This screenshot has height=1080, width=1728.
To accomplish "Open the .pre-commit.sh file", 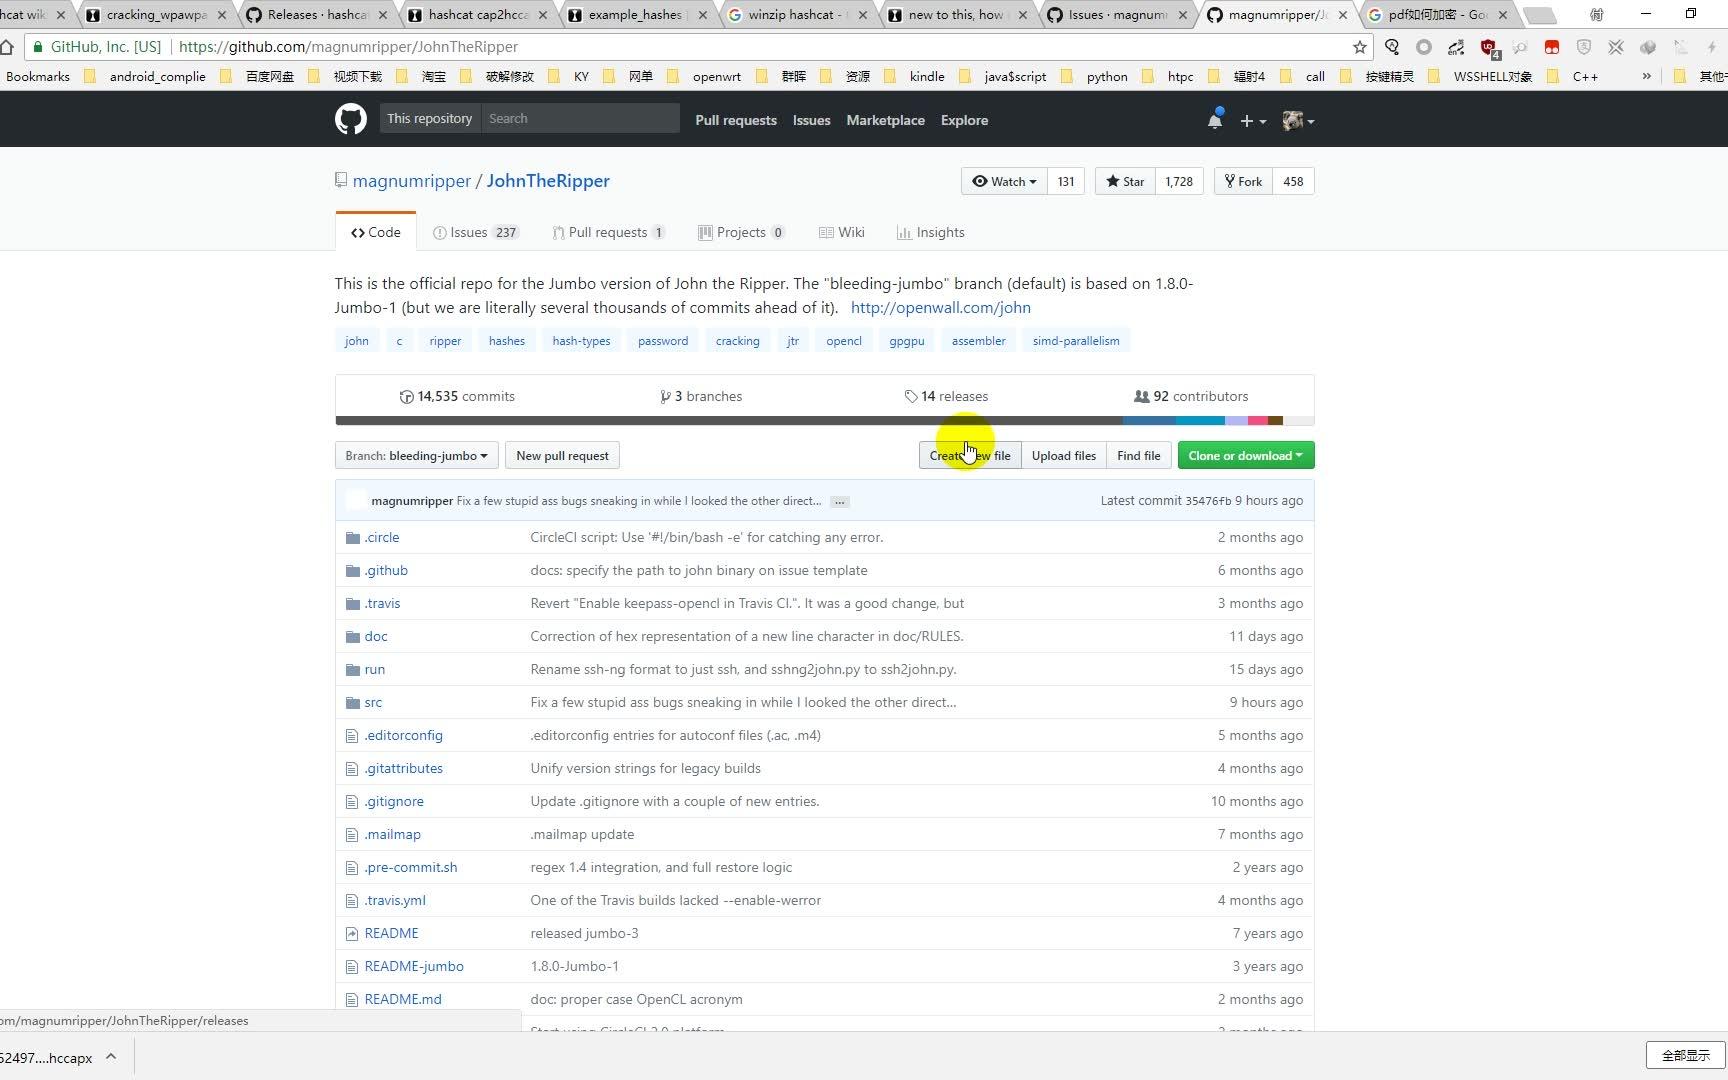I will [x=411, y=867].
